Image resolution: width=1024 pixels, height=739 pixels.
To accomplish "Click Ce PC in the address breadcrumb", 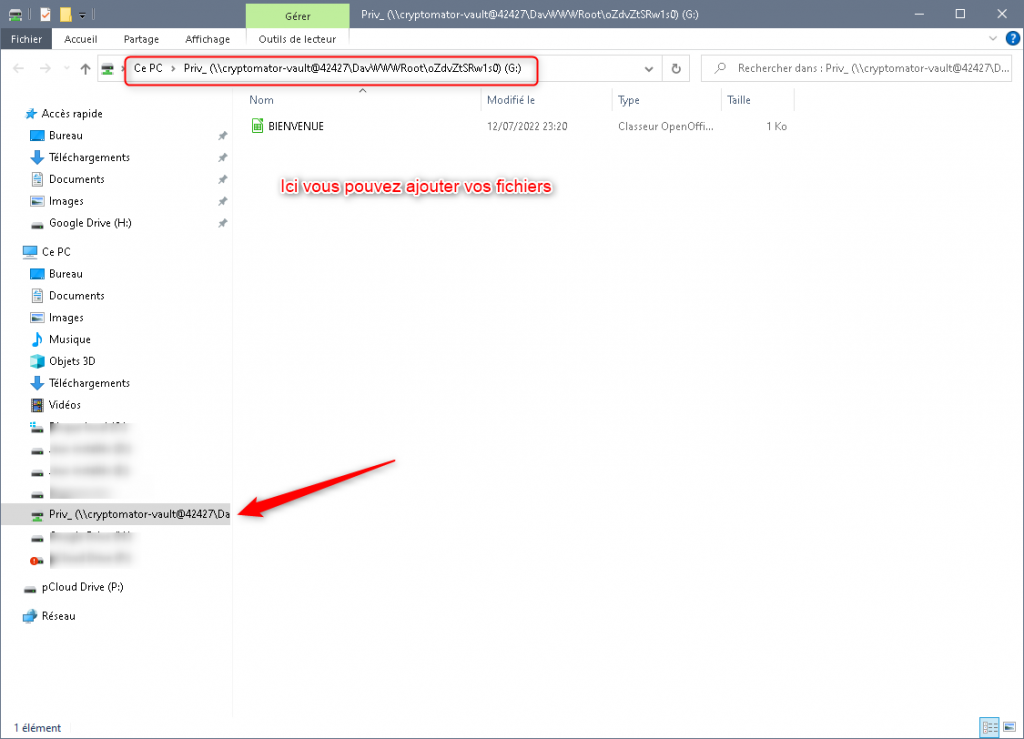I will click(x=148, y=69).
